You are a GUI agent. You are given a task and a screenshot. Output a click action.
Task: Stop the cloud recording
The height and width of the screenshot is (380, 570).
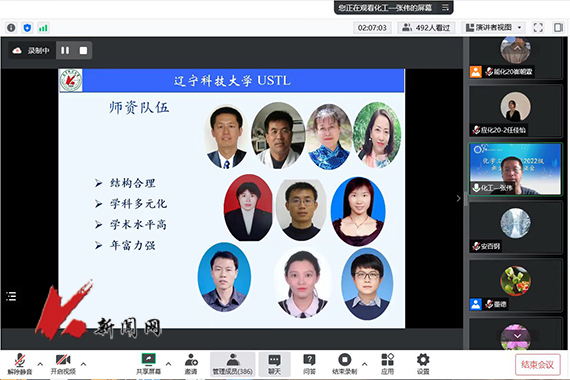pyautogui.click(x=83, y=50)
